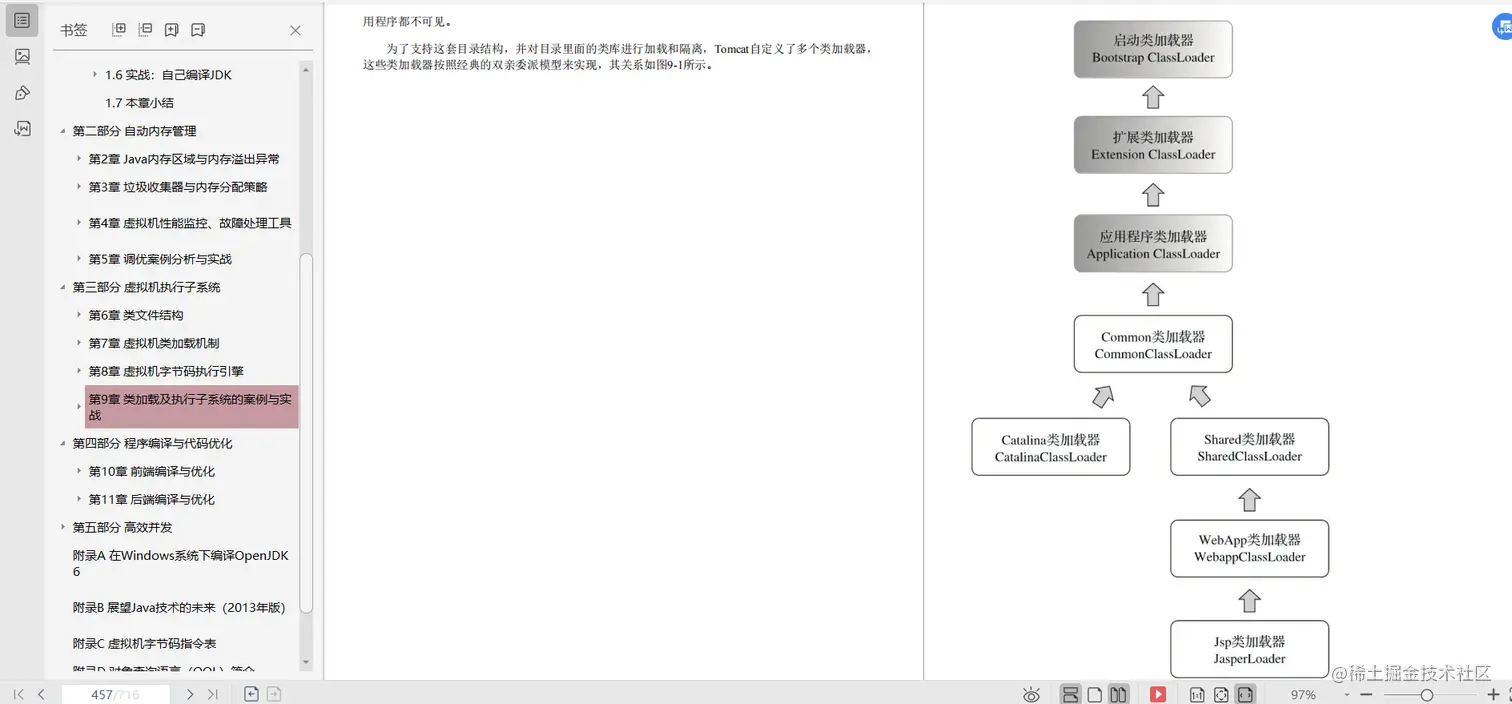Go to the first page

pyautogui.click(x=18, y=694)
